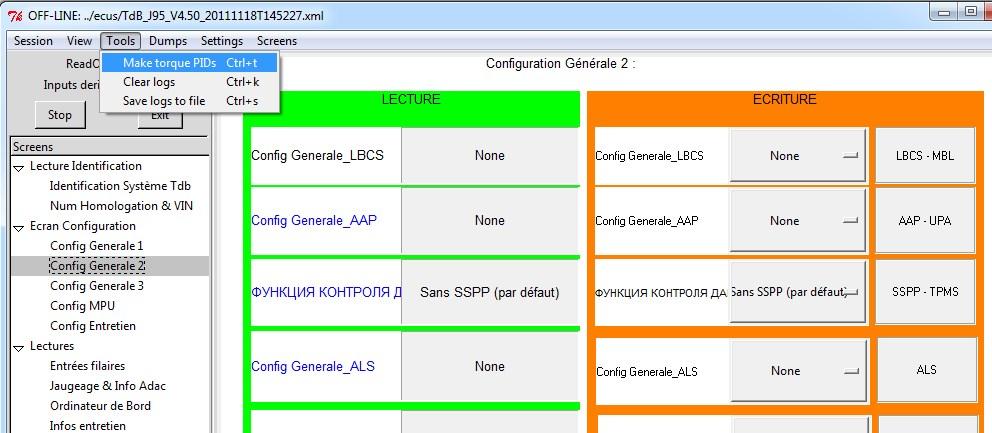Viewport: 992px width, 433px height.
Task: Open the Sans SSPP write dropdown
Action: click(x=797, y=292)
